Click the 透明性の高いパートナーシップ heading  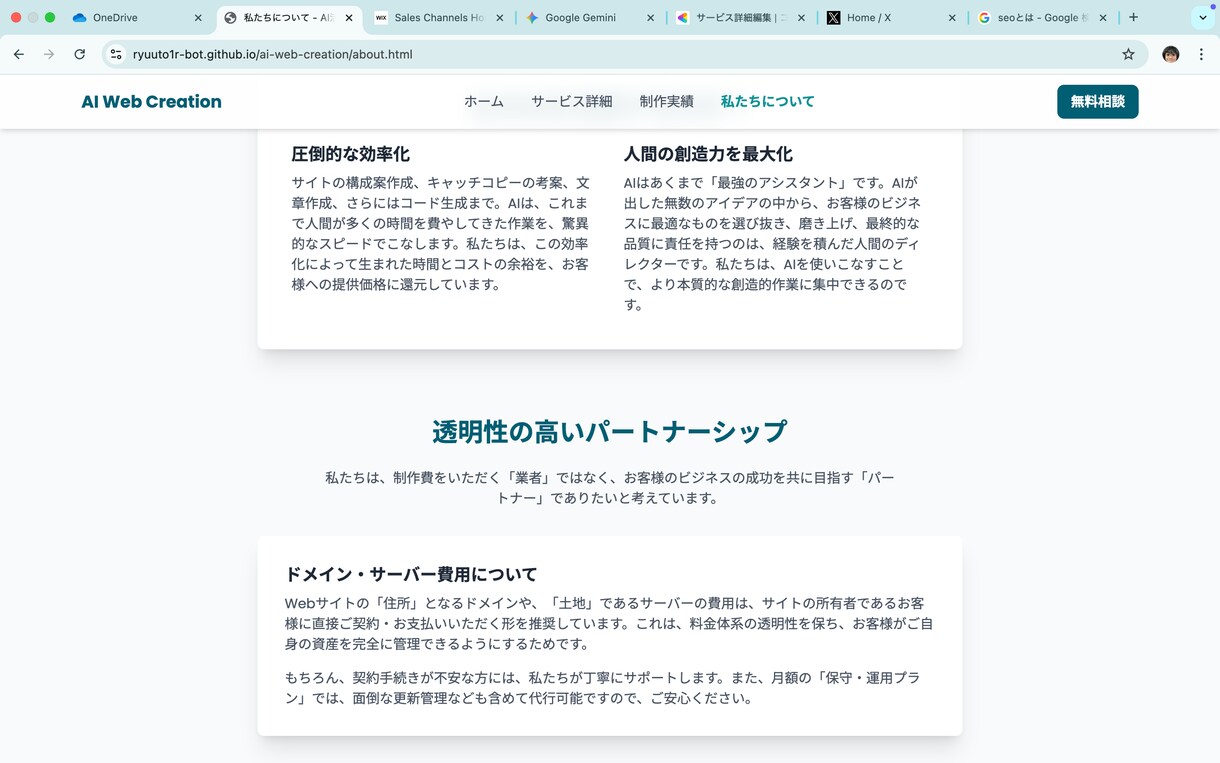(610, 431)
